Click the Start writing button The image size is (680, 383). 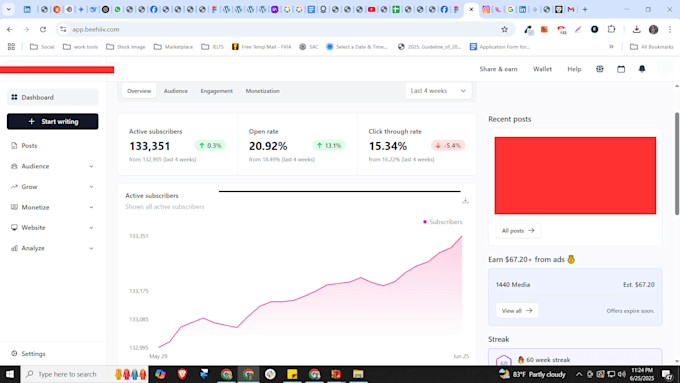(52, 121)
